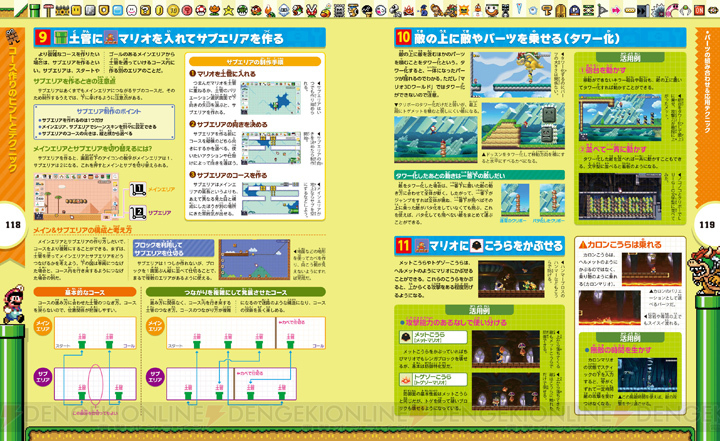
Task: Click the Bowser sprite on the right pipe
Action: [x=704, y=271]
